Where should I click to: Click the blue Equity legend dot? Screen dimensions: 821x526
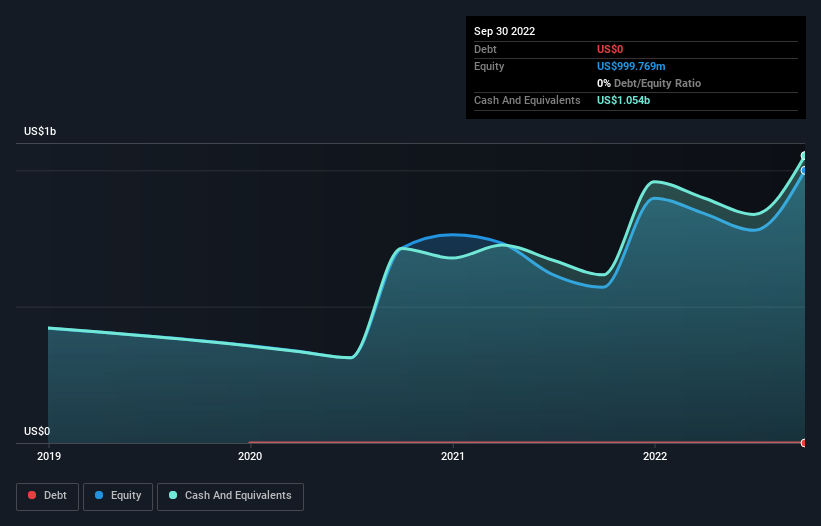(x=99, y=495)
